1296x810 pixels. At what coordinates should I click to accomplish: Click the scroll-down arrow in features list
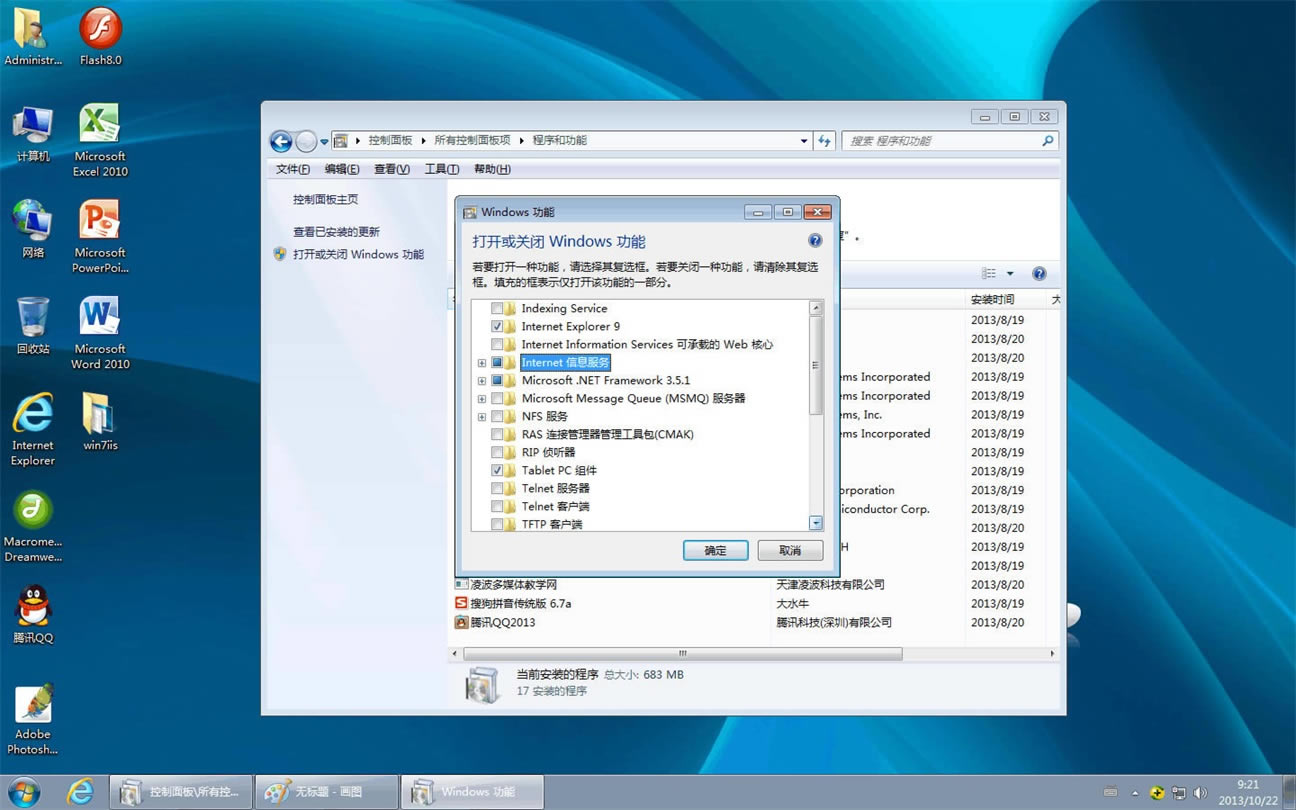816,523
